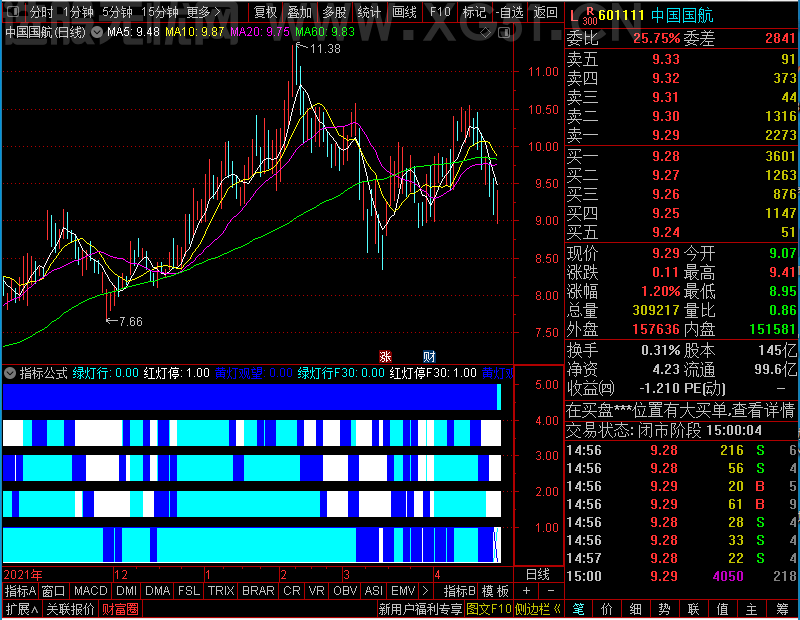This screenshot has width=800, height=620.
Task: Toggle the side panel icon in chart header
Action: [x=504, y=33]
